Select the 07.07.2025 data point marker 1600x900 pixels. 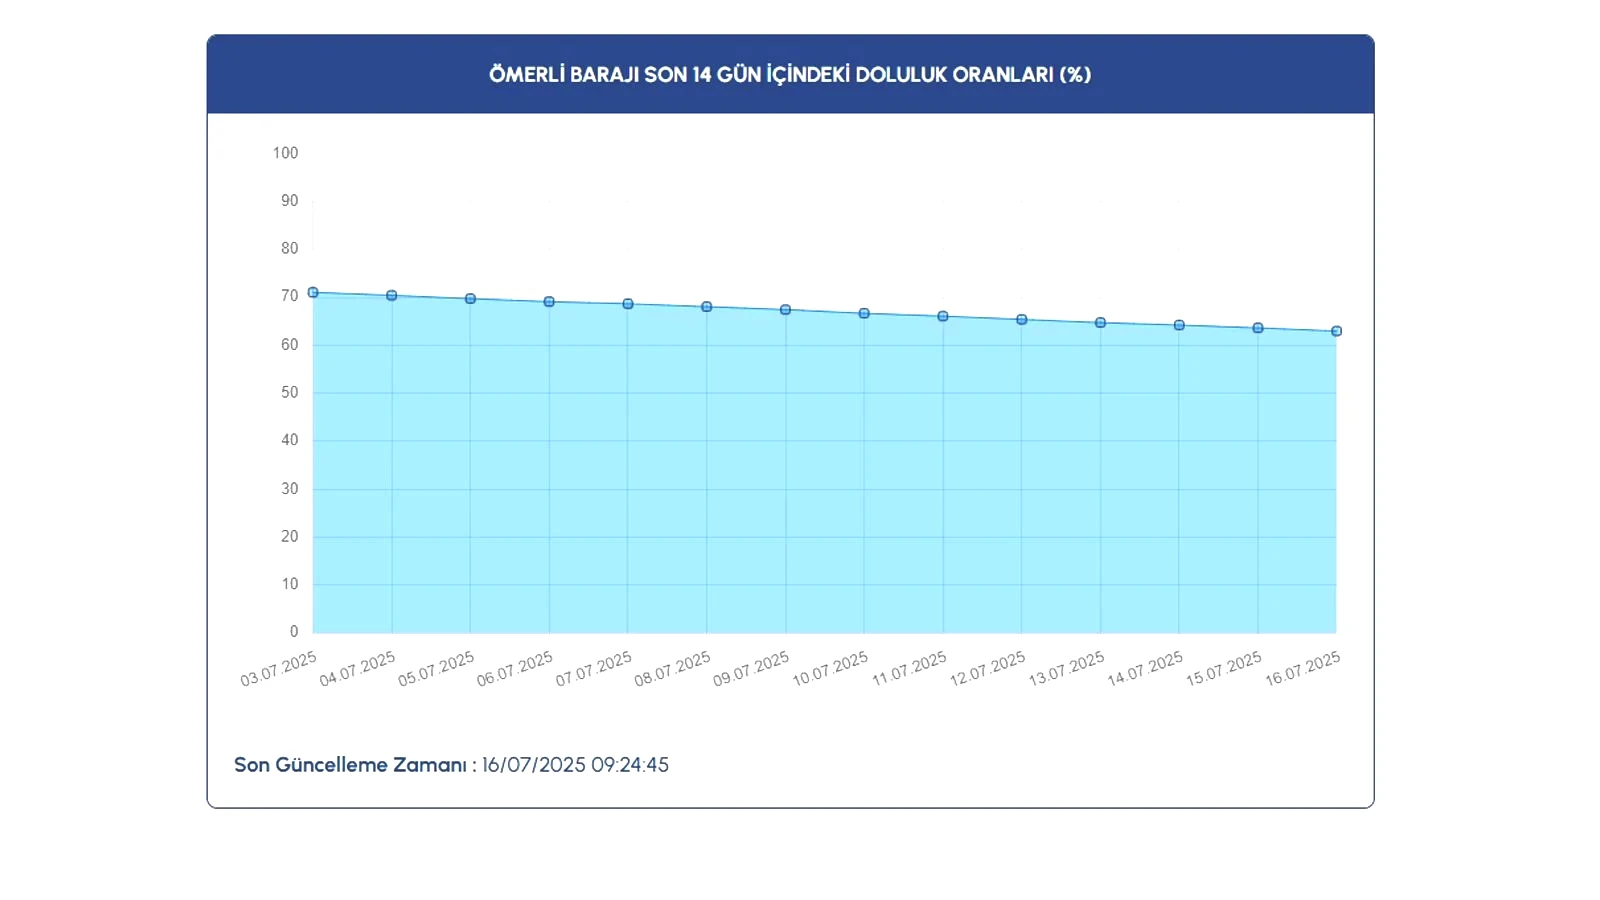pos(628,304)
